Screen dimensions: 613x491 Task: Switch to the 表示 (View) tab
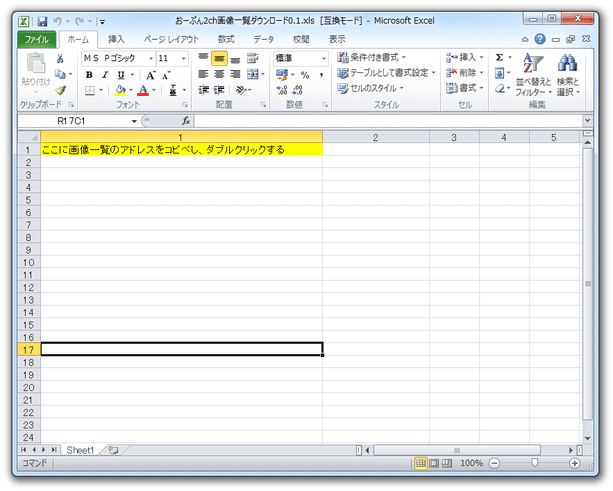[337, 39]
